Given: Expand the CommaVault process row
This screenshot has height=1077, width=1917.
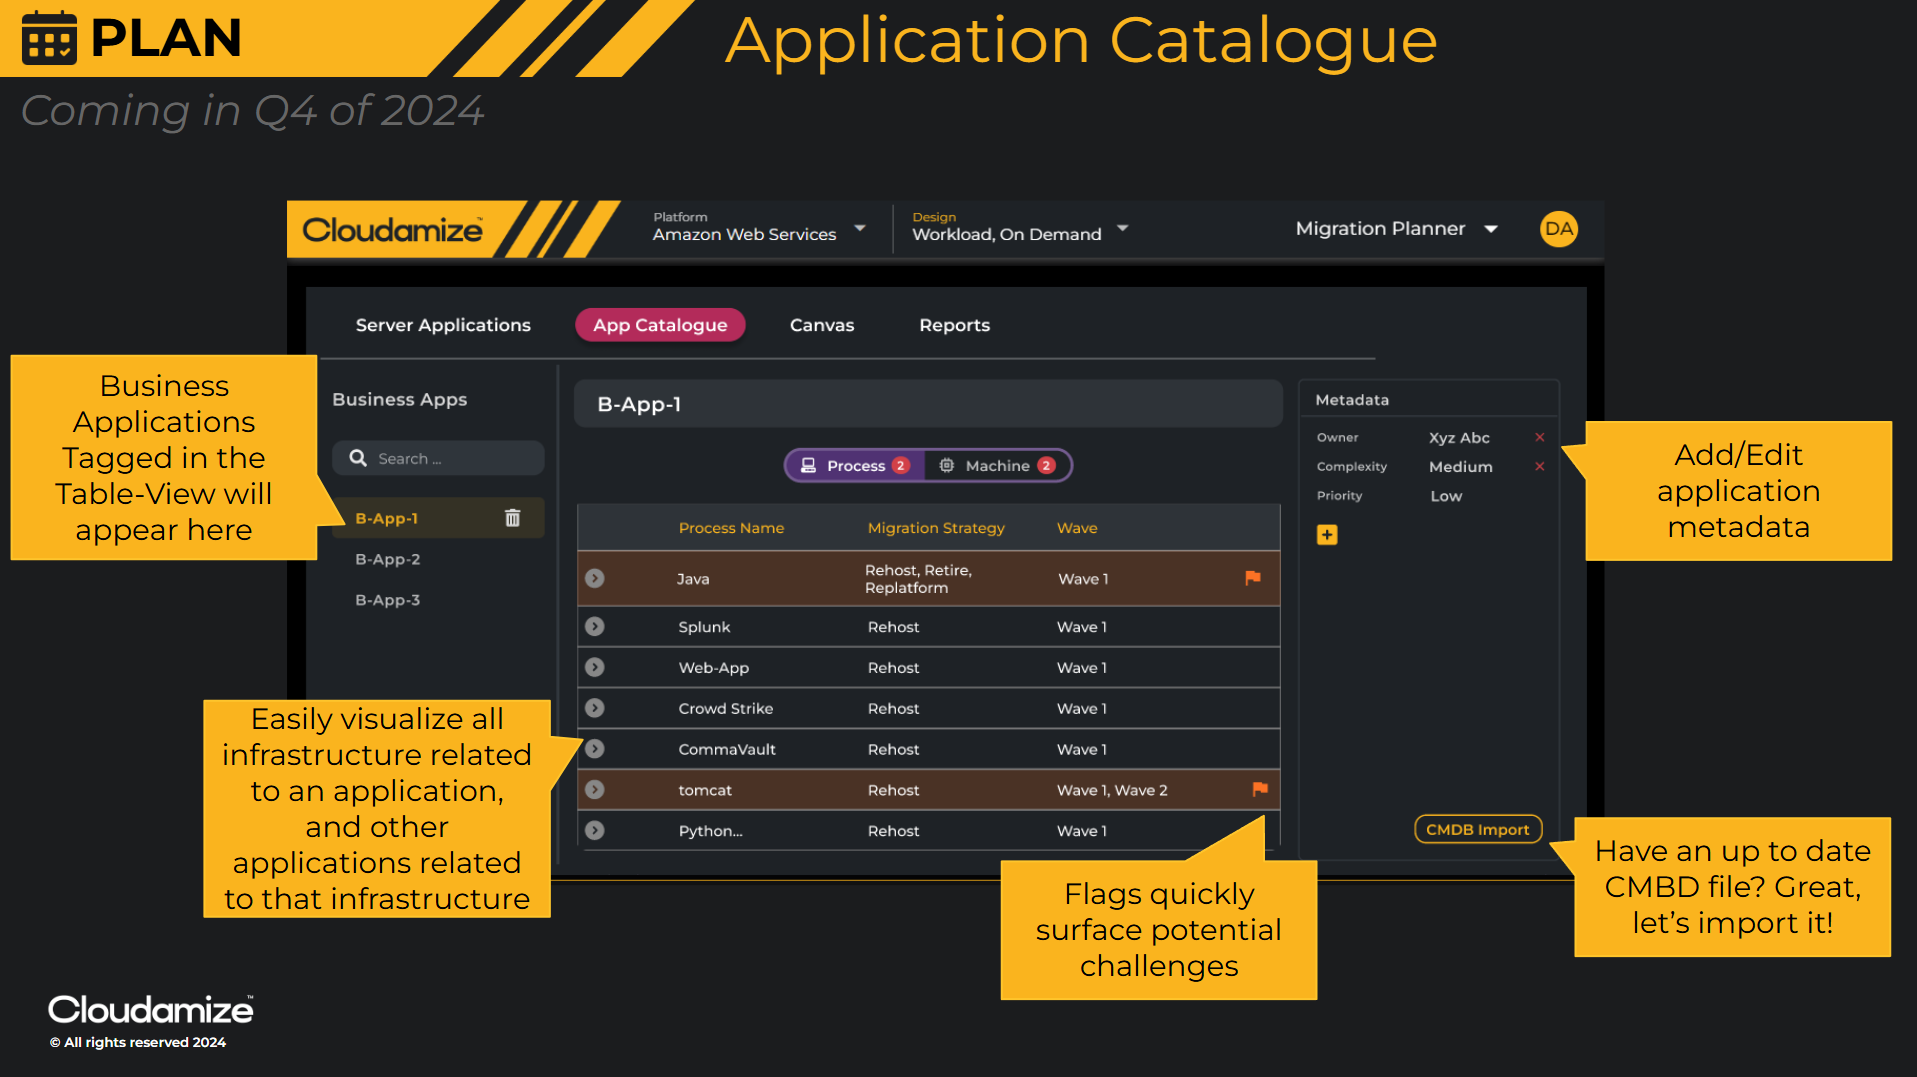Looking at the screenshot, I should click(595, 748).
